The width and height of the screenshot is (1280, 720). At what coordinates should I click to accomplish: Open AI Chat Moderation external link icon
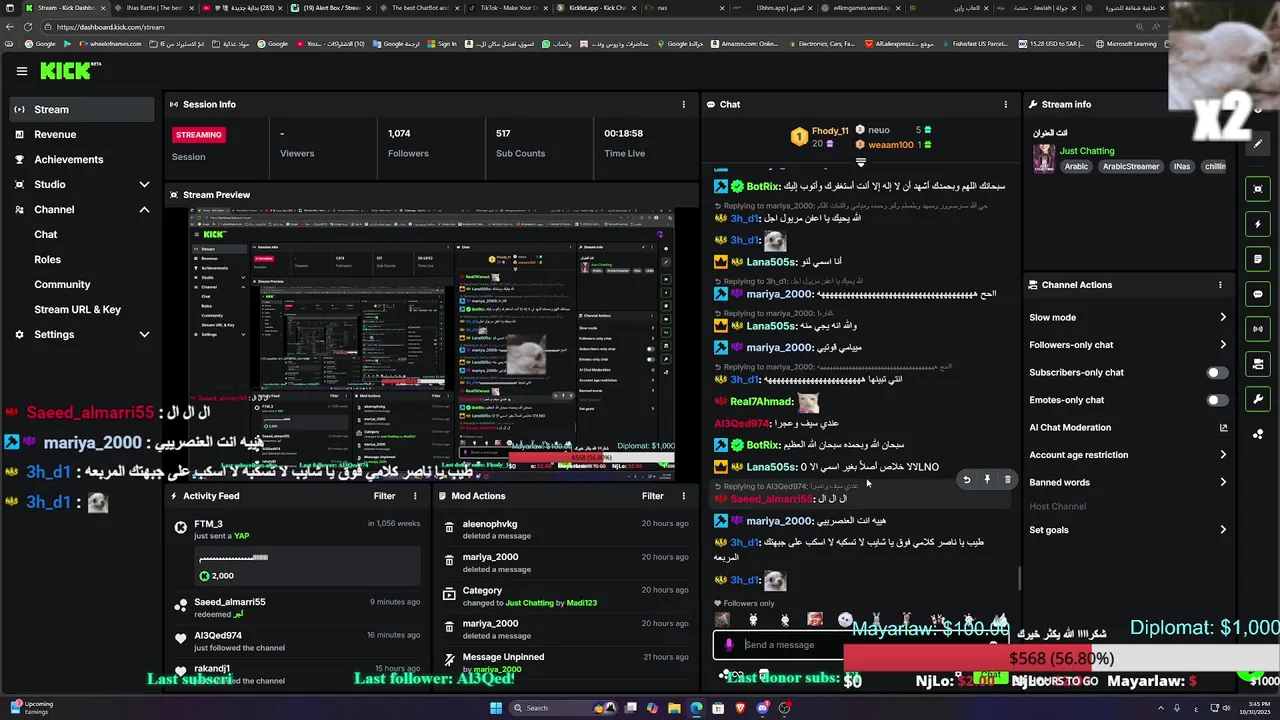pyautogui.click(x=1223, y=428)
